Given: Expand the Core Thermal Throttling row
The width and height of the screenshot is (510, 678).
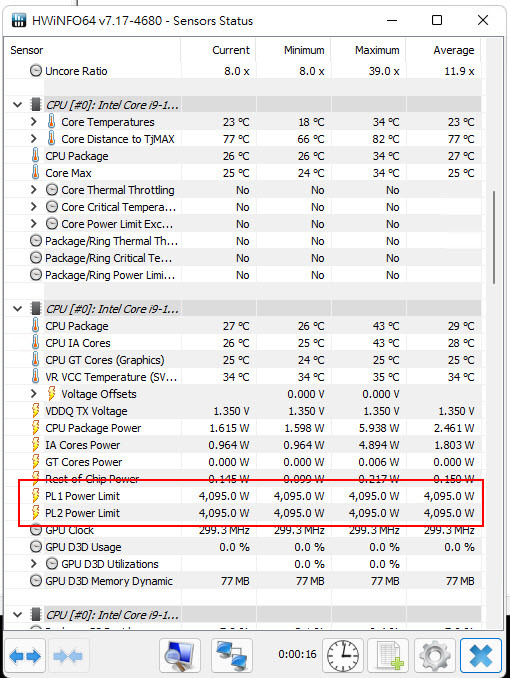Looking at the screenshot, I should 34,190.
